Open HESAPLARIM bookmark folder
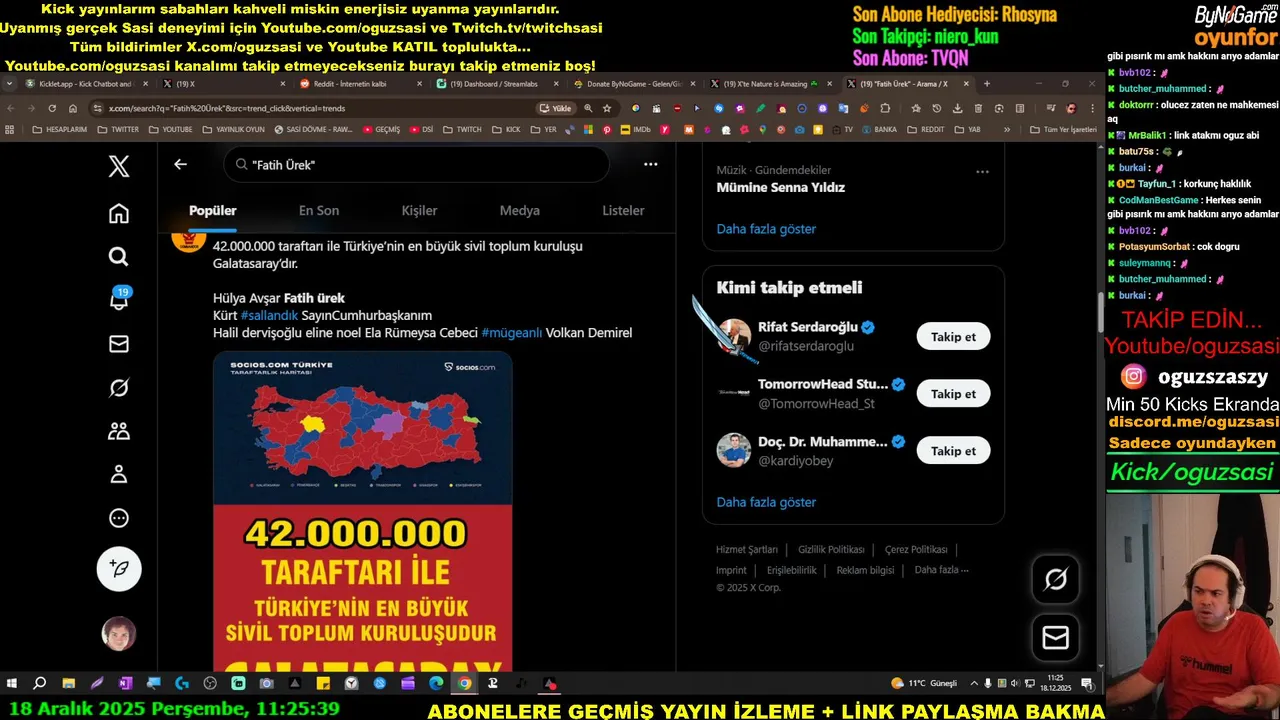This screenshot has height=720, width=1280. [x=60, y=129]
